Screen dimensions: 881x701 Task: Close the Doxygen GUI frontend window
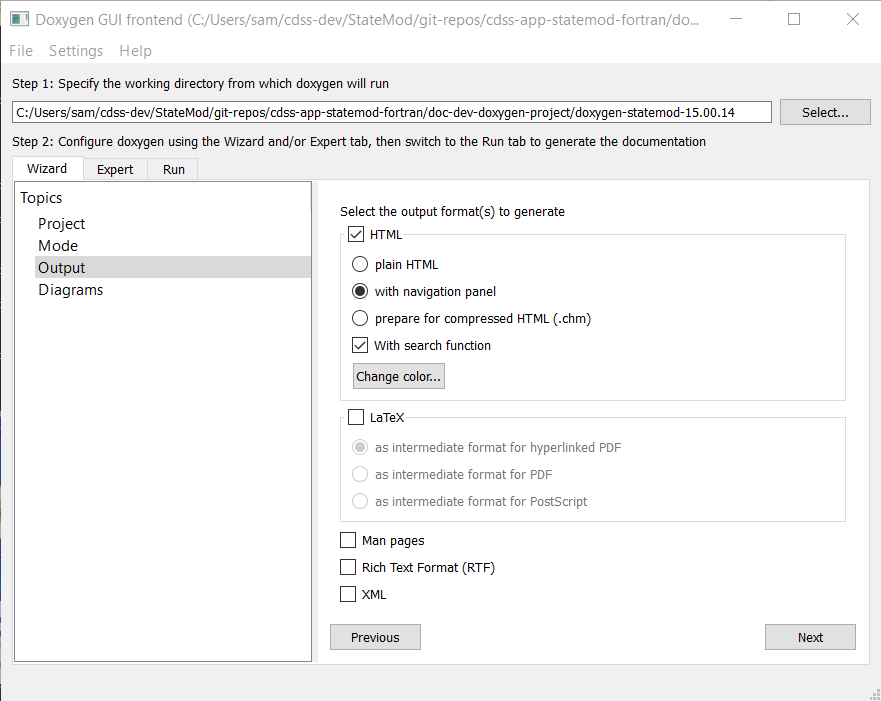click(852, 19)
